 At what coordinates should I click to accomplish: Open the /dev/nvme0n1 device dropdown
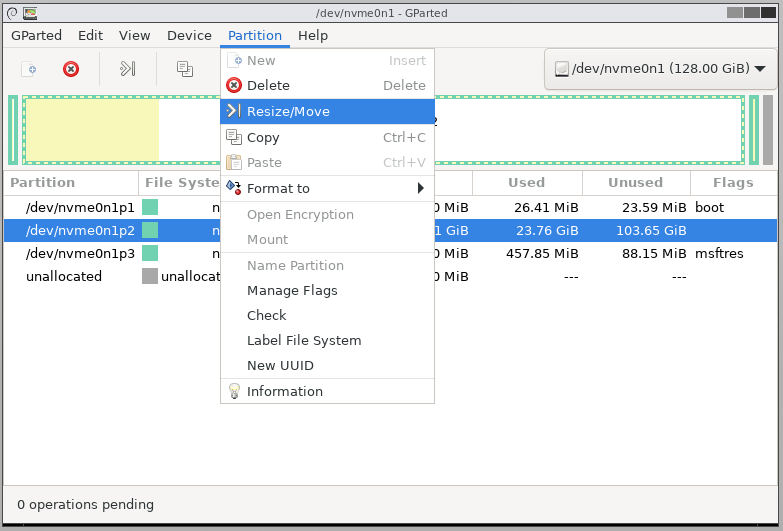click(x=661, y=69)
